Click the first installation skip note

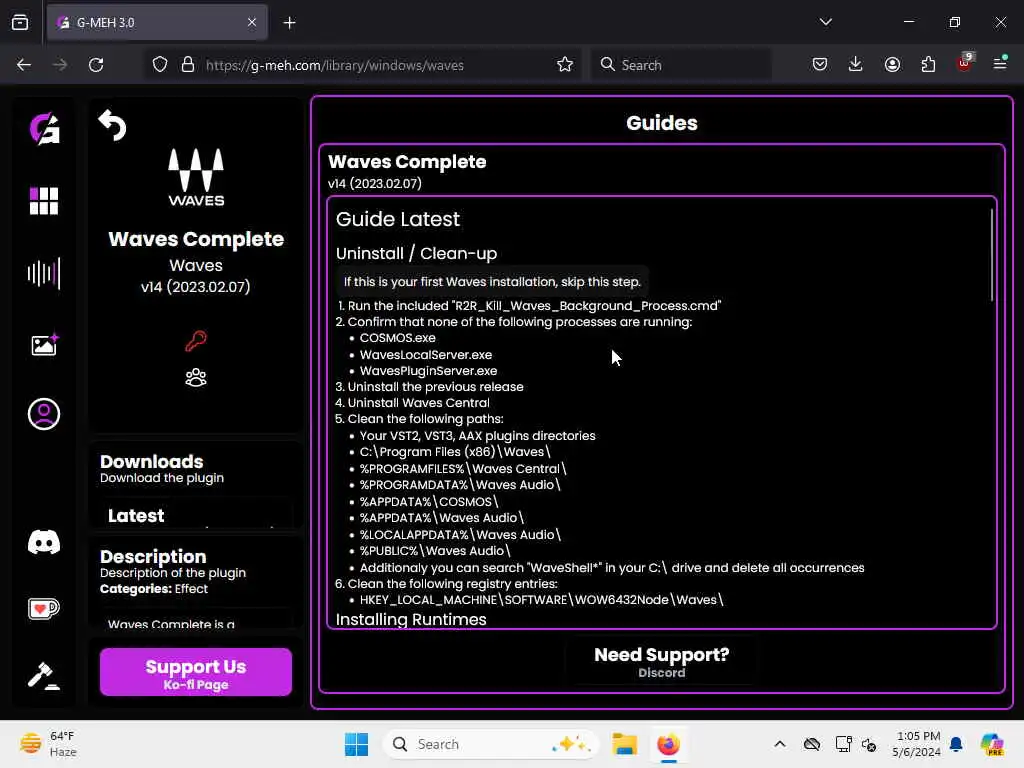coord(492,281)
